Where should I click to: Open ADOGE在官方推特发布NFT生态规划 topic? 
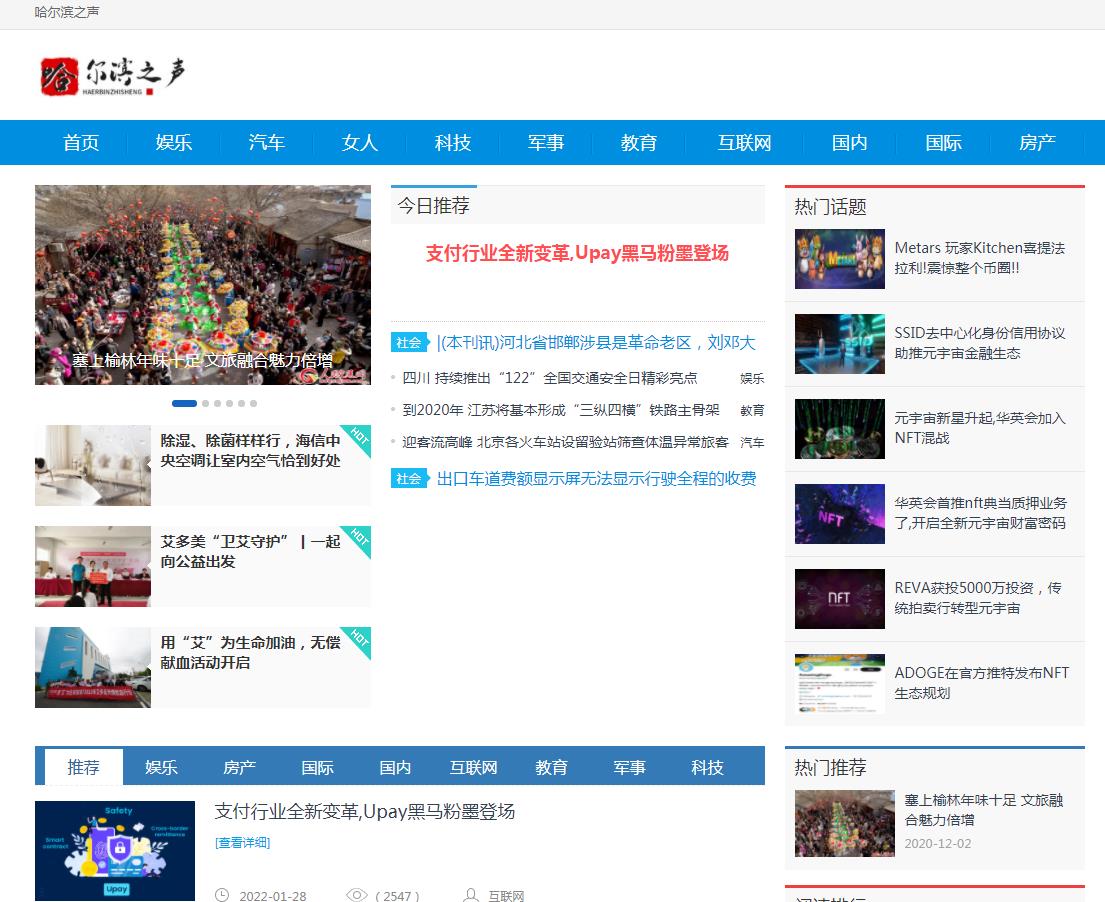982,683
